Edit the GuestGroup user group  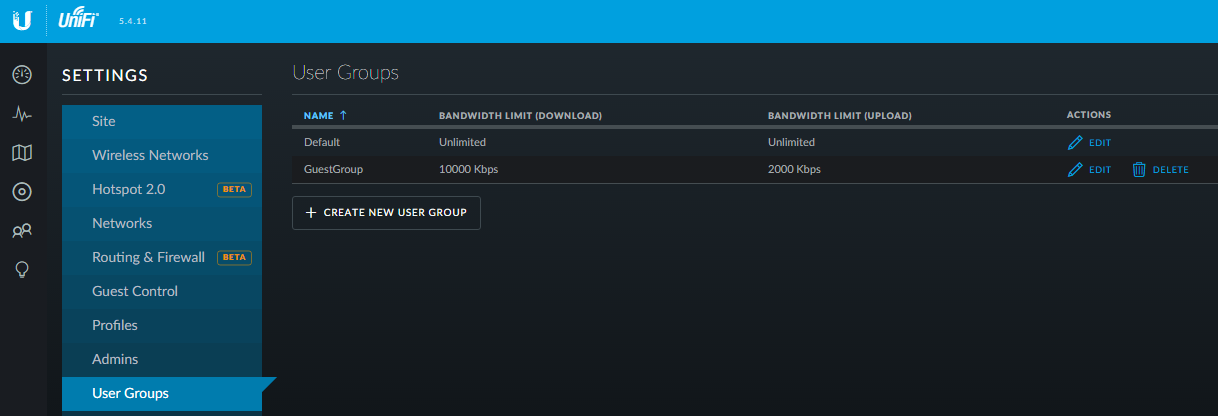(1089, 170)
